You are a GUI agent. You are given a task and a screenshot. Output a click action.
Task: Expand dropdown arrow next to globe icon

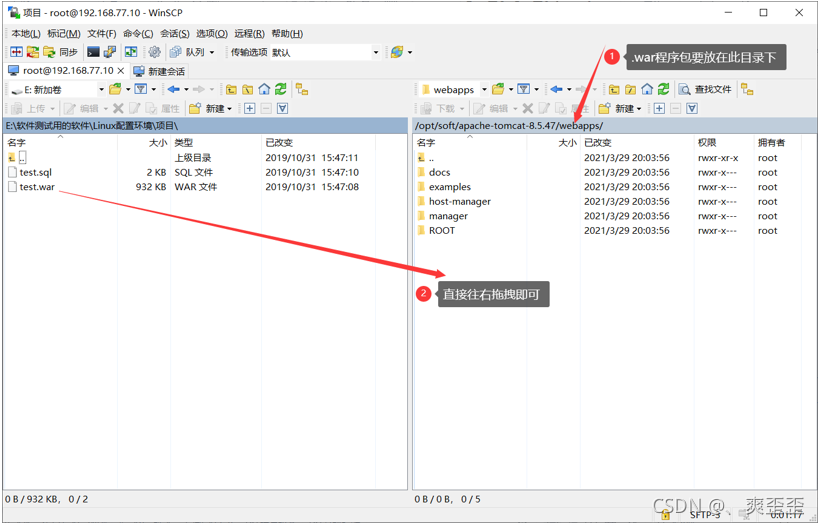(410, 52)
